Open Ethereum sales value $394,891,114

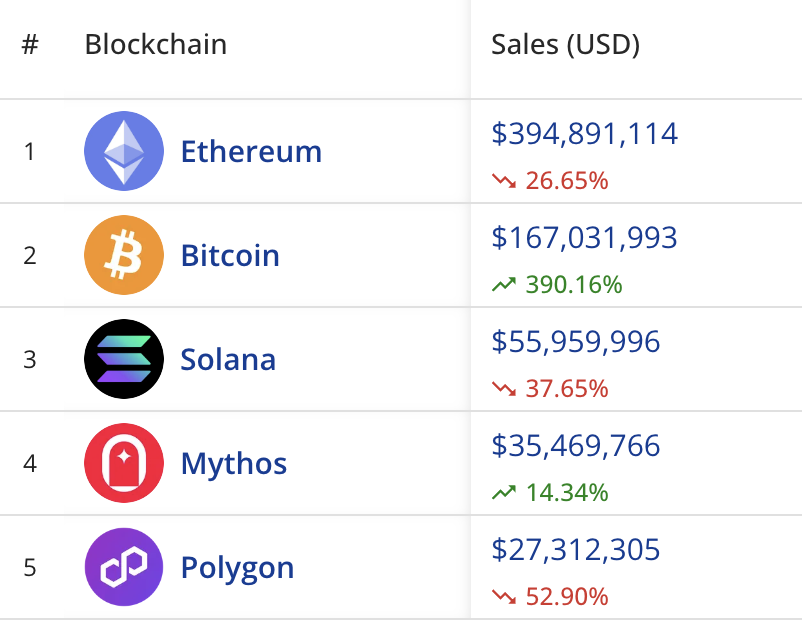click(584, 133)
